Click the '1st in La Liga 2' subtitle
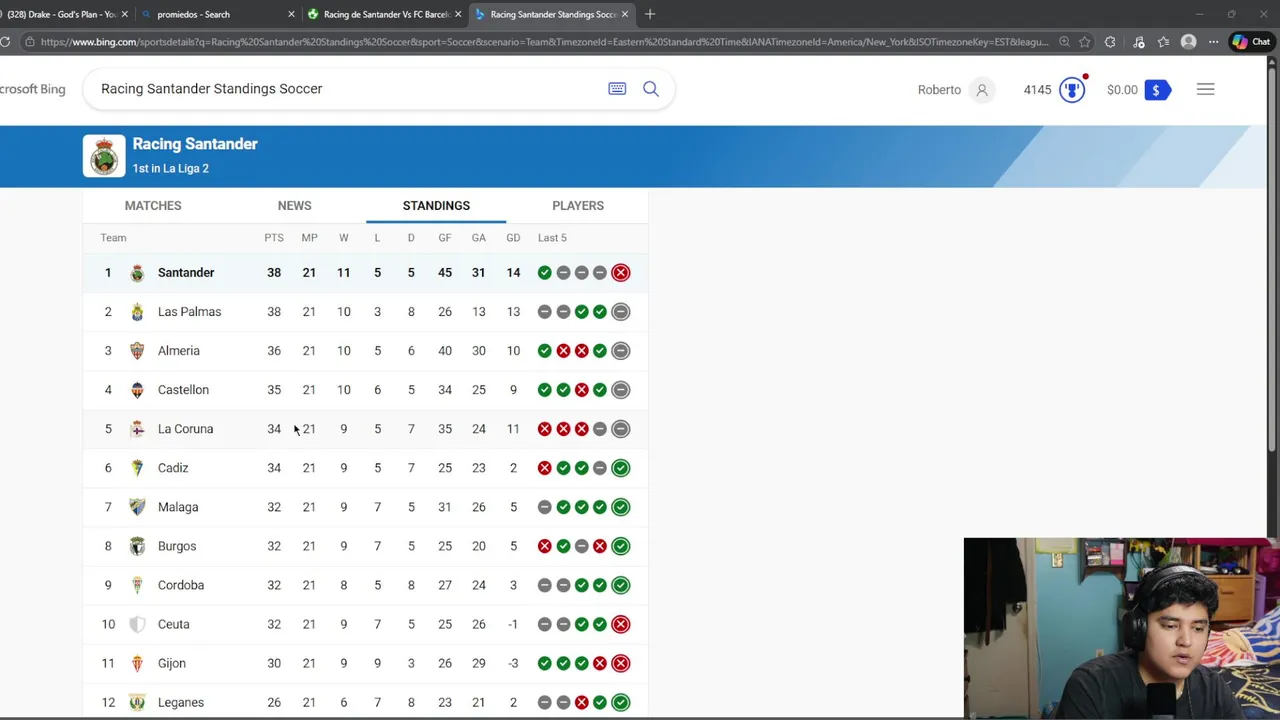 [x=171, y=168]
